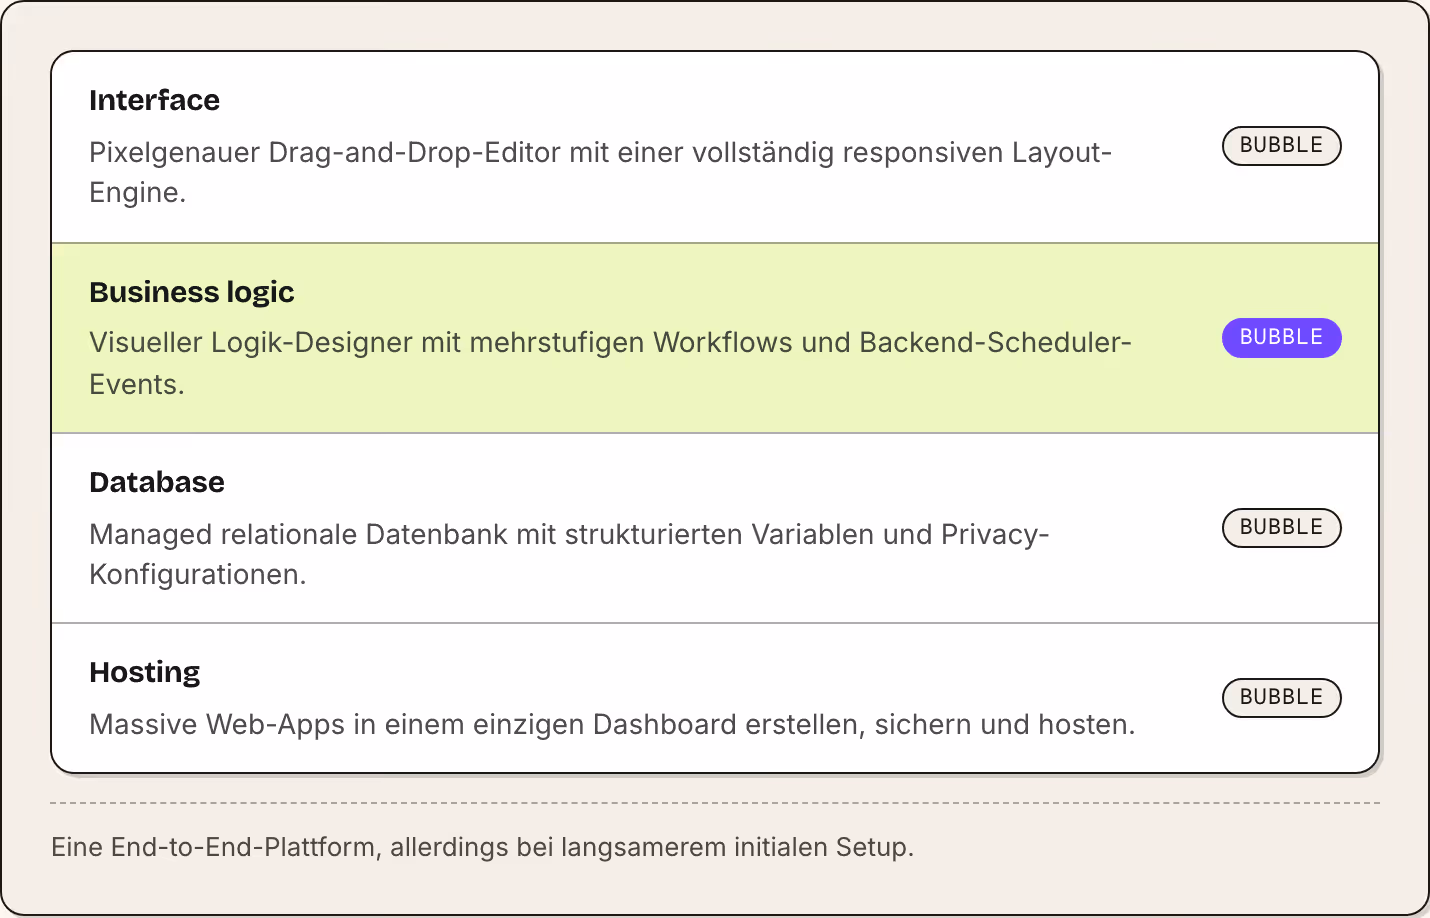1430x918 pixels.
Task: Select the Hosting heading
Action: [144, 673]
